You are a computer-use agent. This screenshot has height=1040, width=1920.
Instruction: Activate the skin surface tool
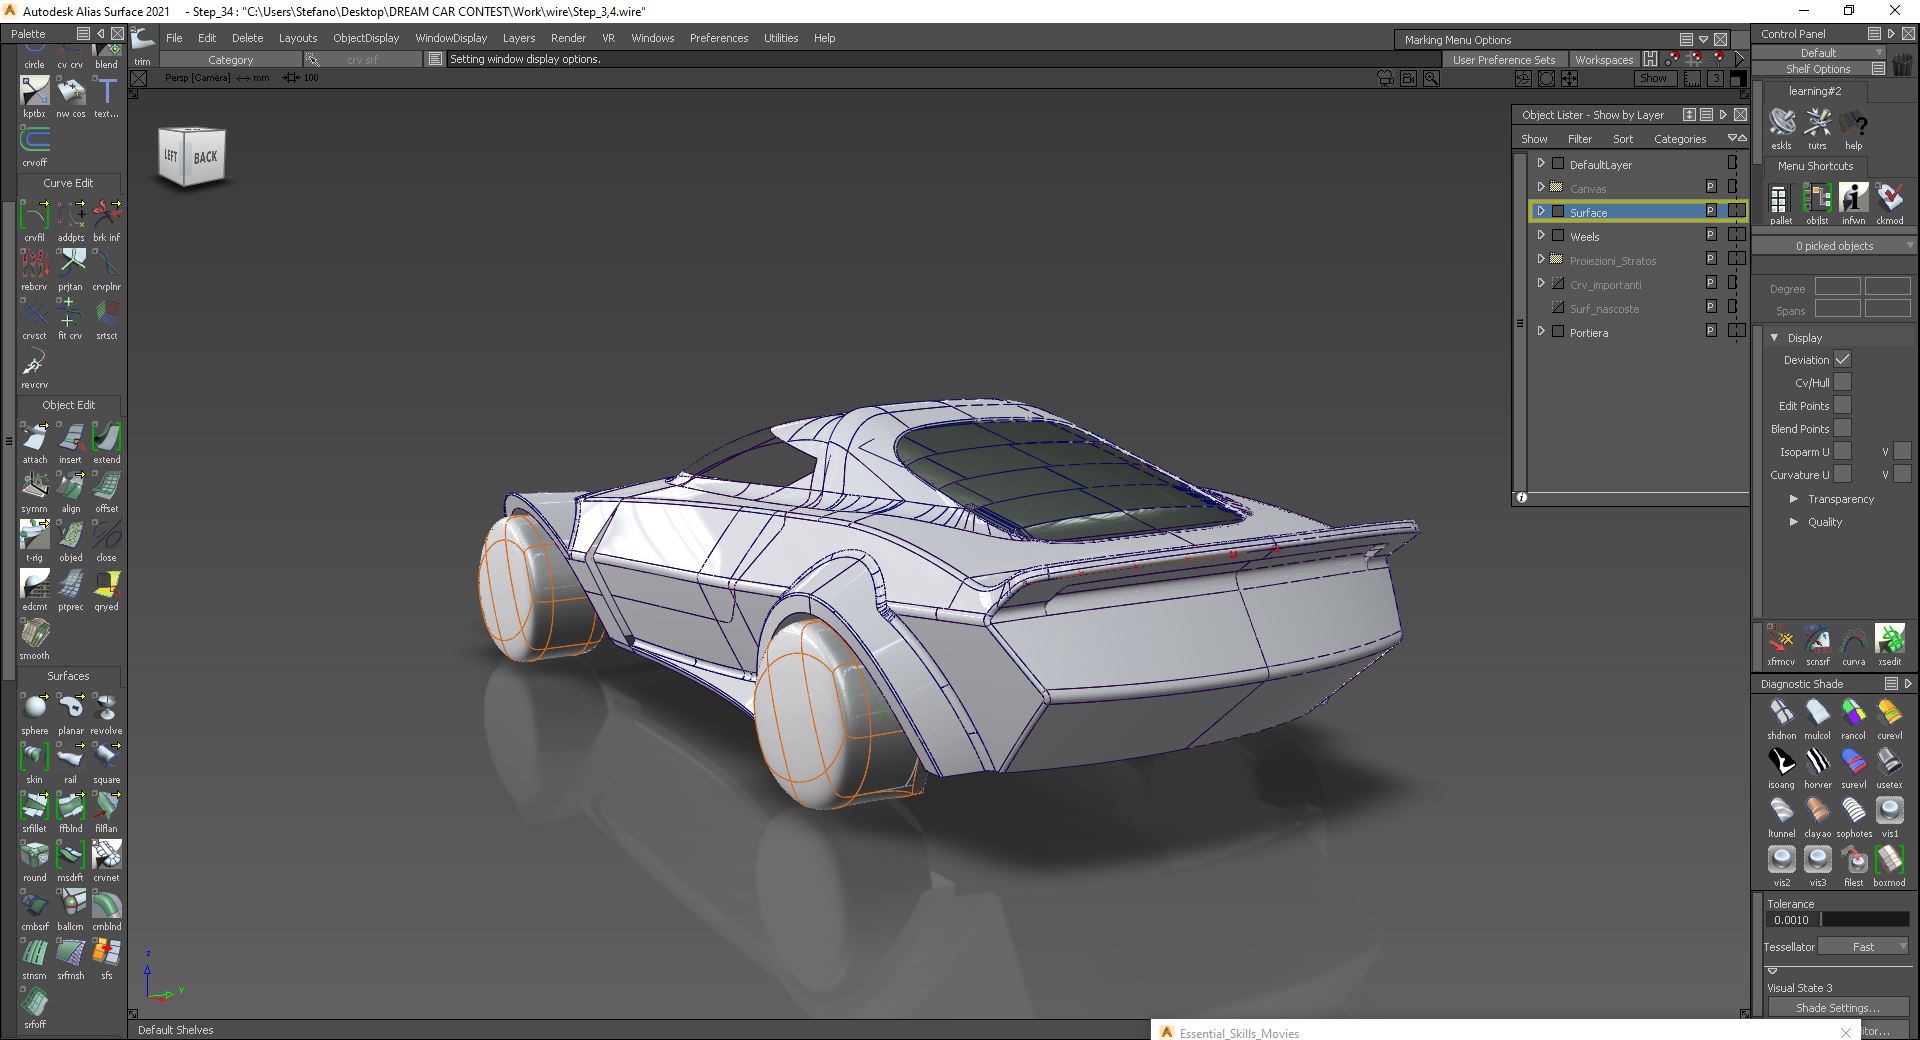tap(35, 758)
